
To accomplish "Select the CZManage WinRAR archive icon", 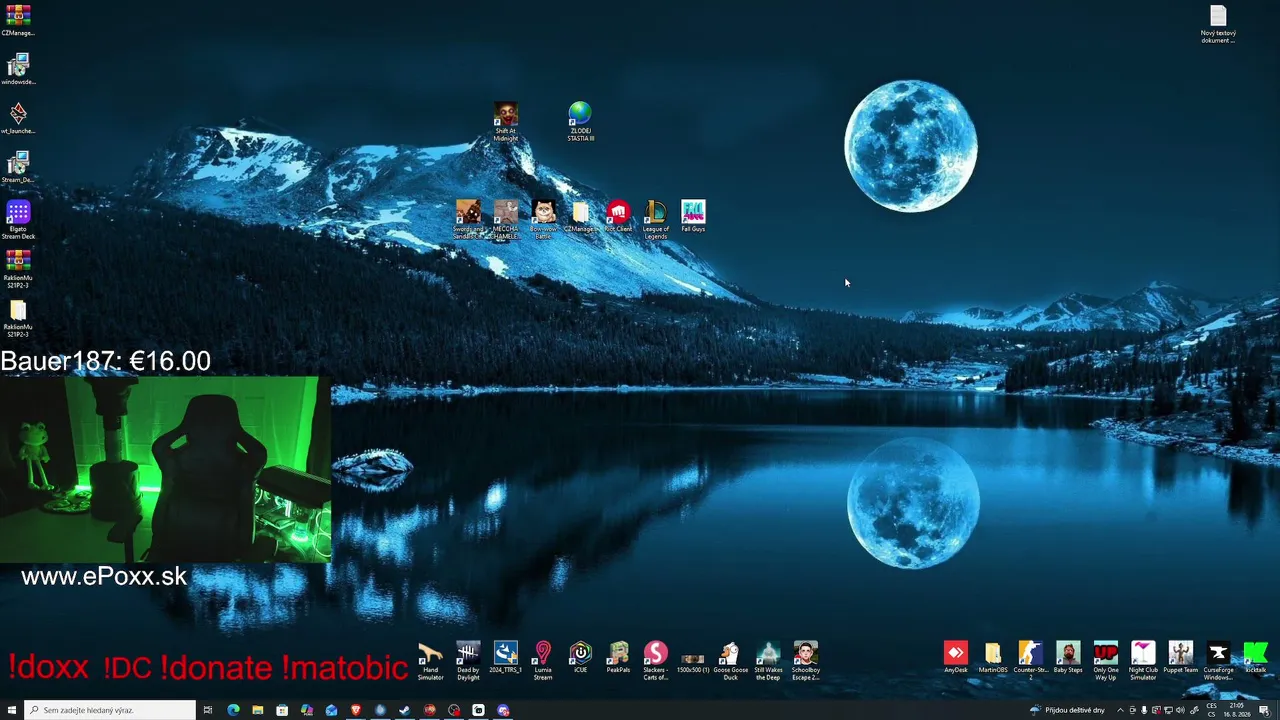I will (x=18, y=20).
